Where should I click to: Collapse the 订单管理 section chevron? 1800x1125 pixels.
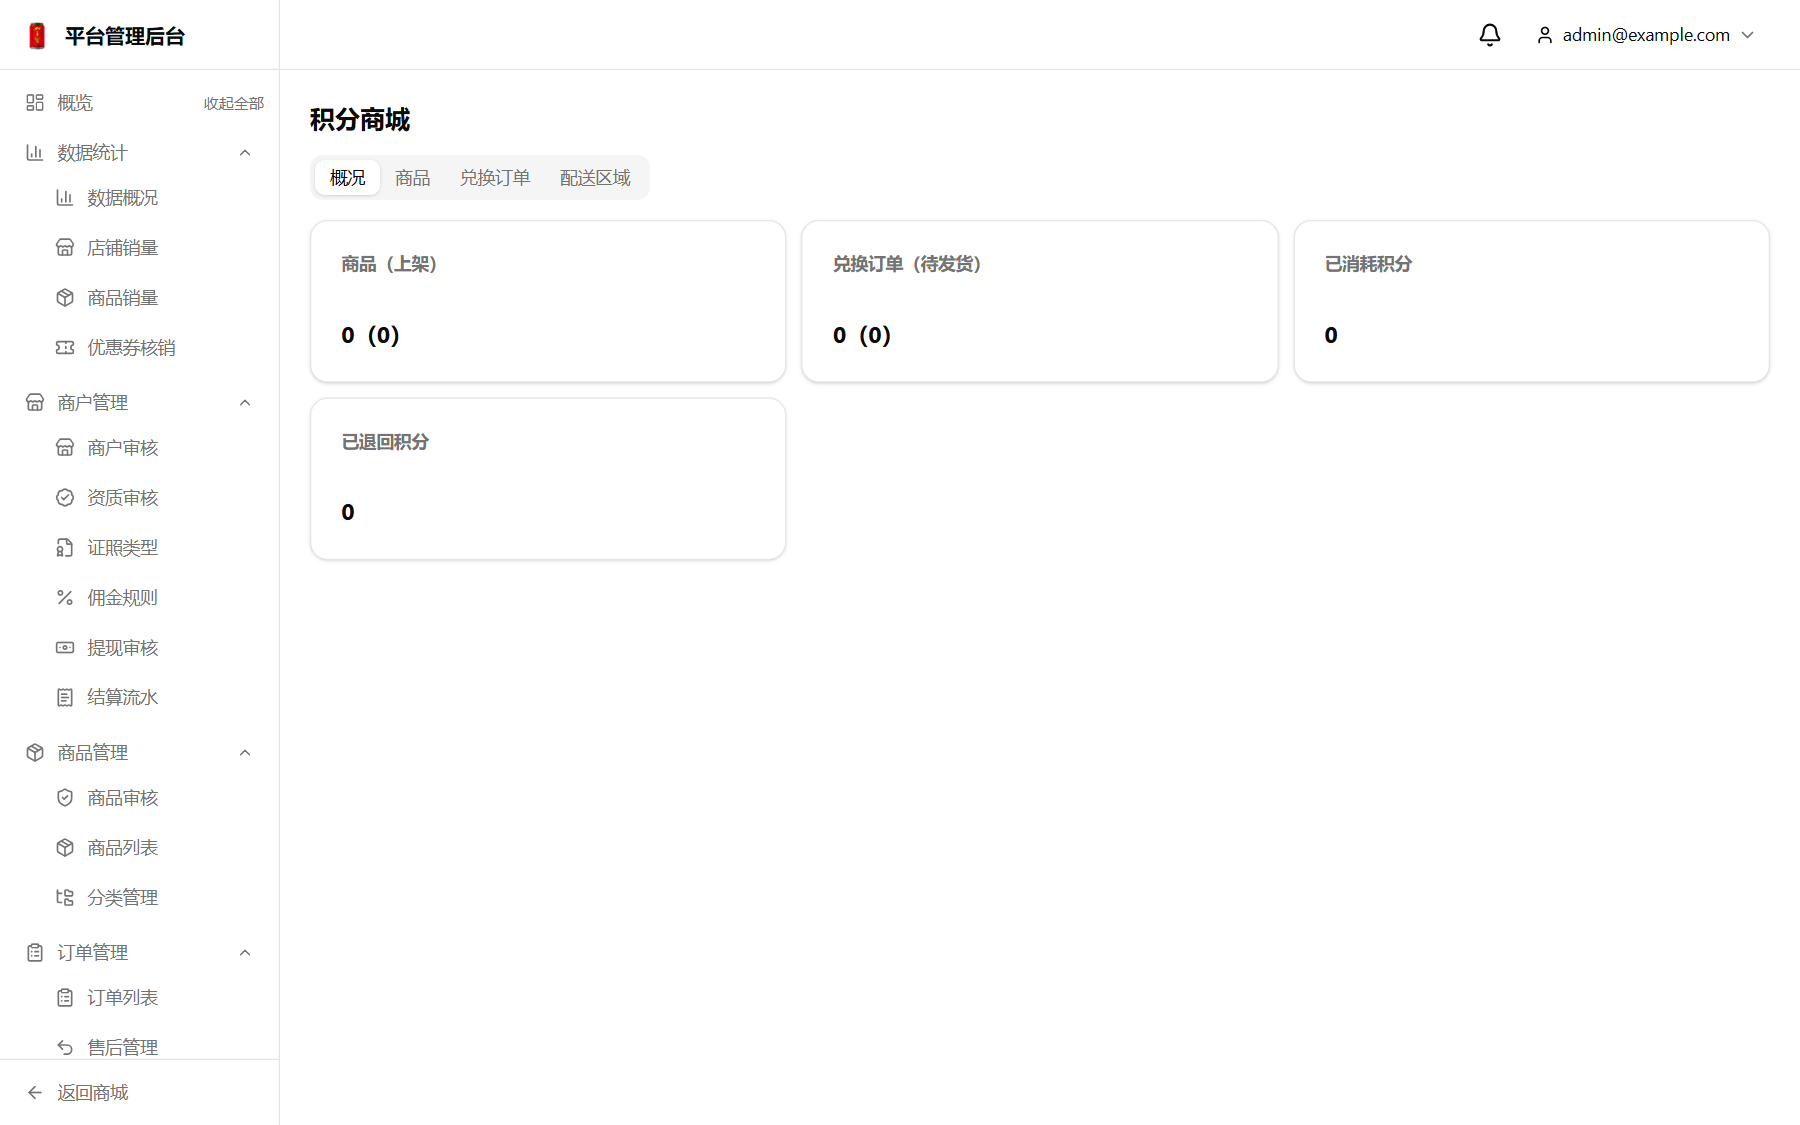pyautogui.click(x=245, y=952)
